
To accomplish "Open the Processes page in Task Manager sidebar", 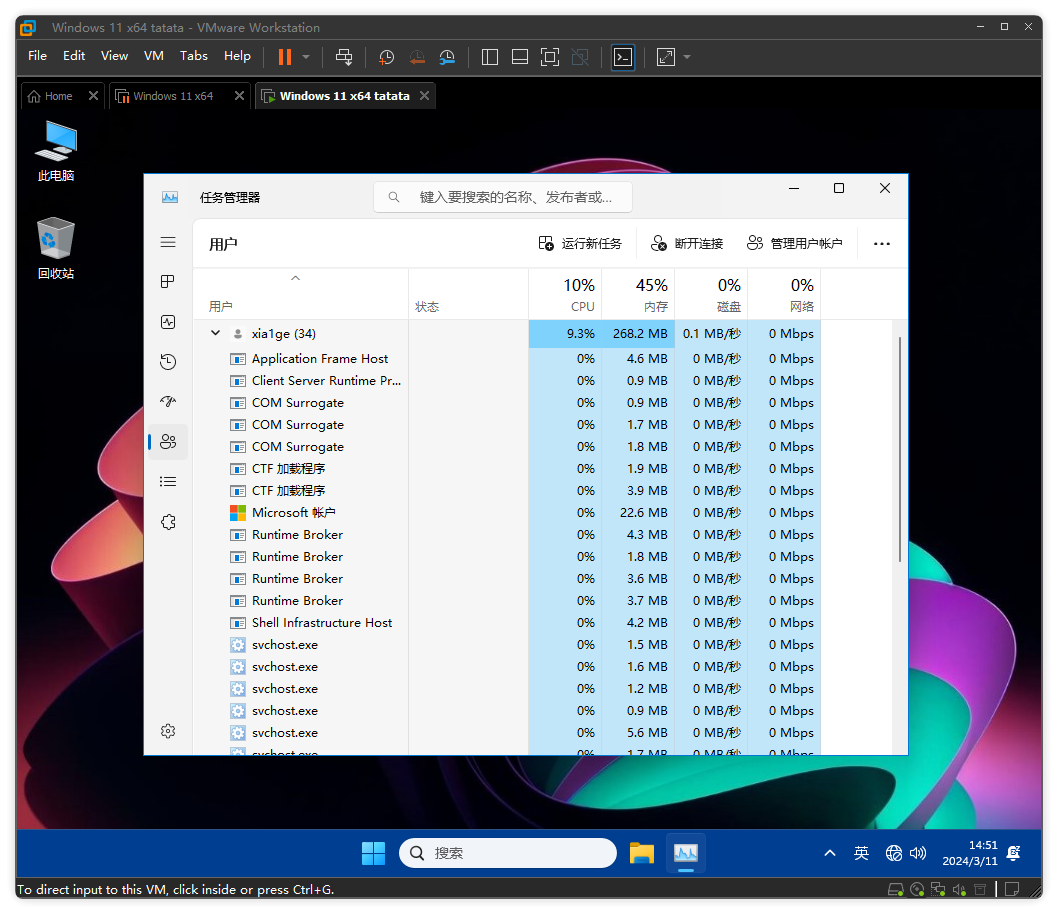I will (x=168, y=282).
